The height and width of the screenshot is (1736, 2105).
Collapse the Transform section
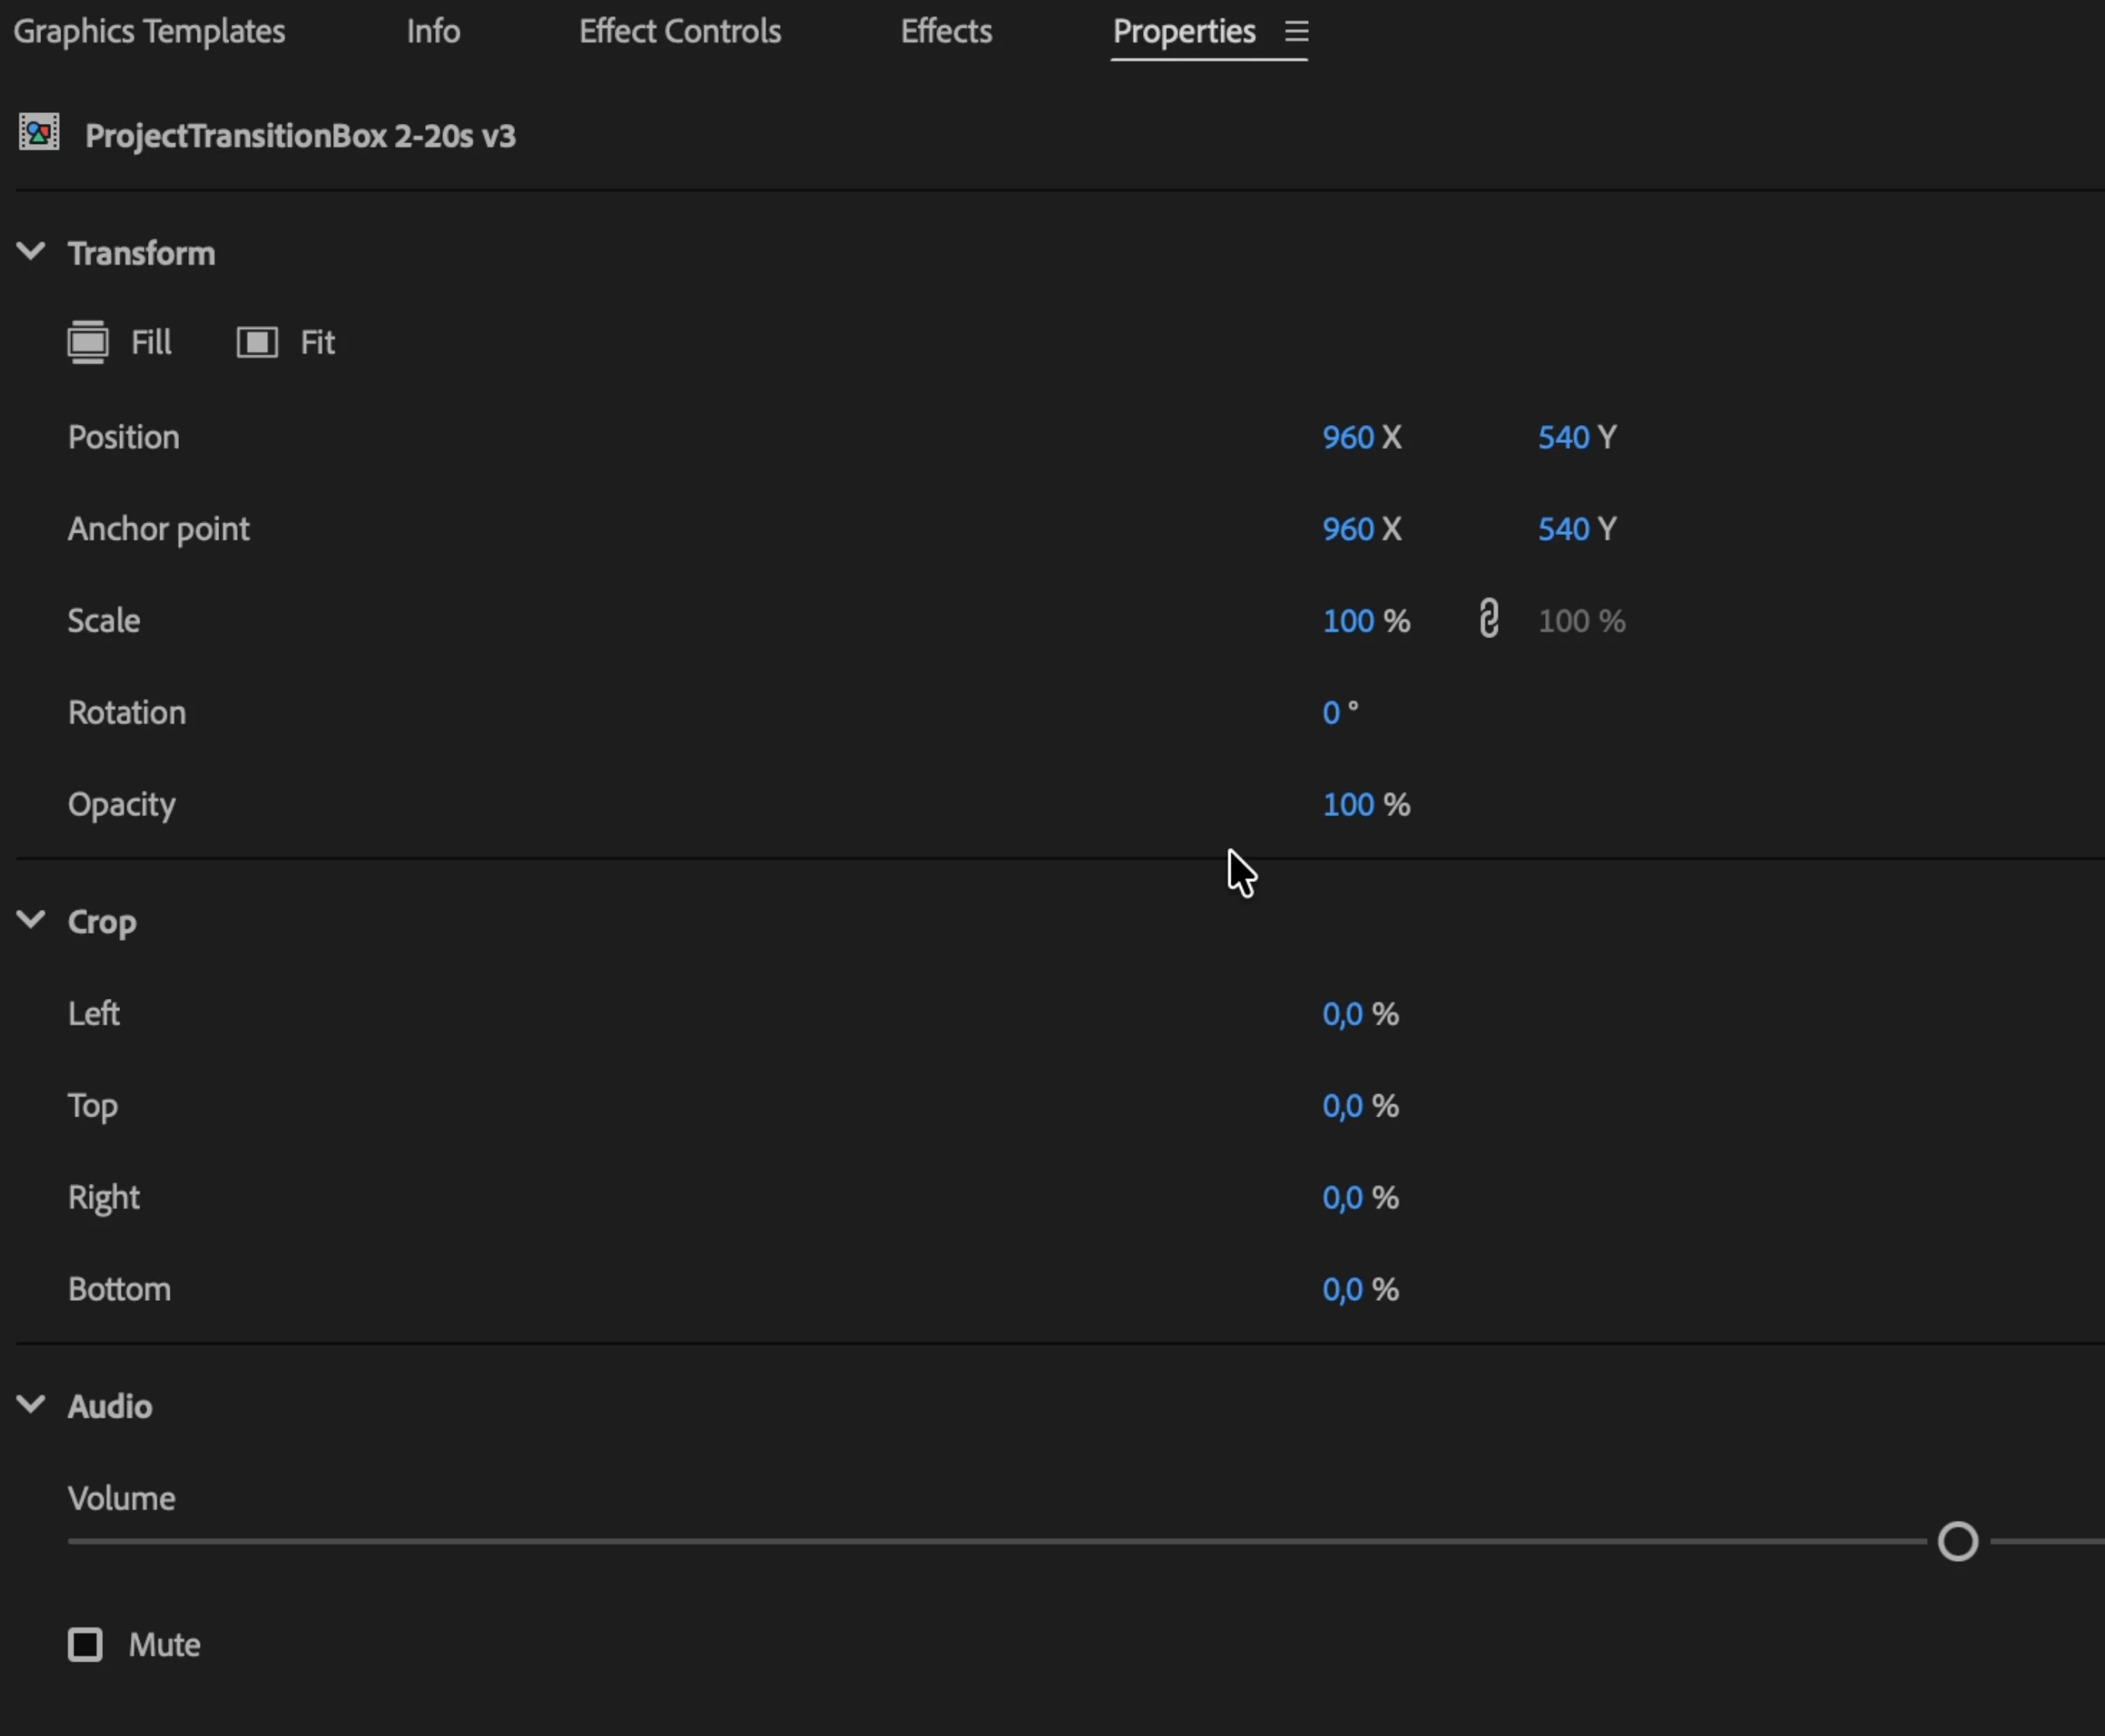(31, 252)
